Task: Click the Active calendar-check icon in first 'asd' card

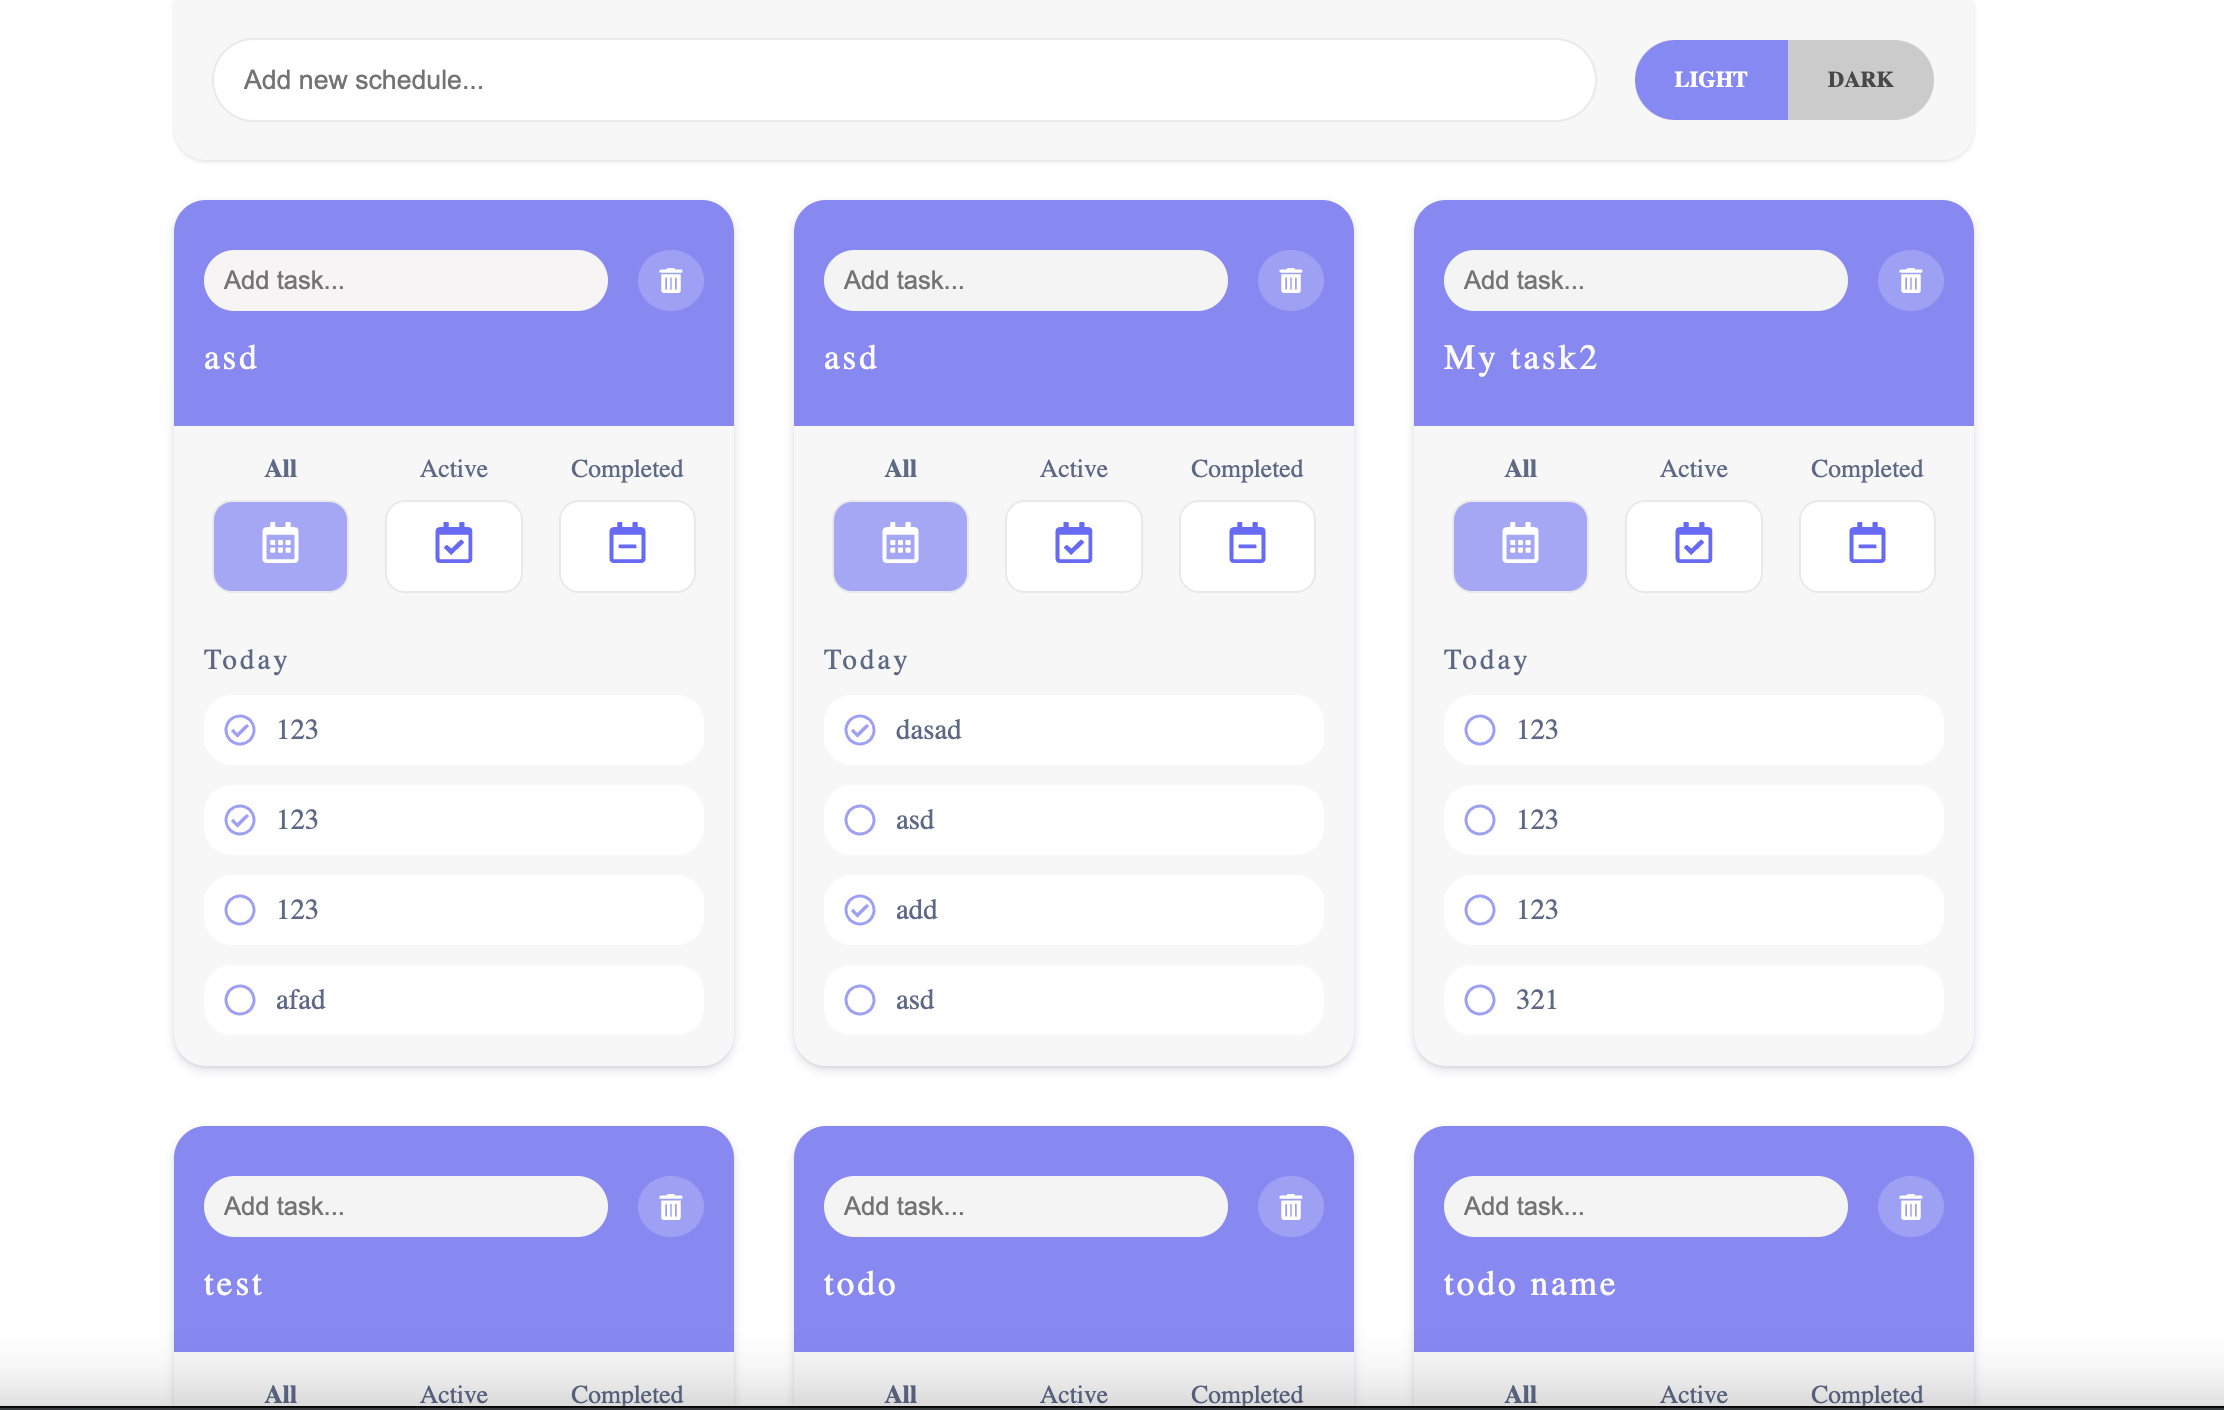Action: coord(453,546)
